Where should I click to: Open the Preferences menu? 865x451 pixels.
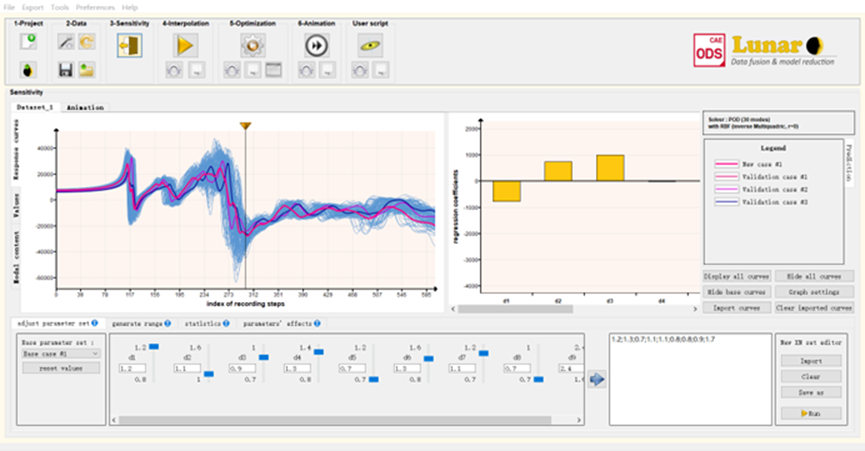pos(95,7)
